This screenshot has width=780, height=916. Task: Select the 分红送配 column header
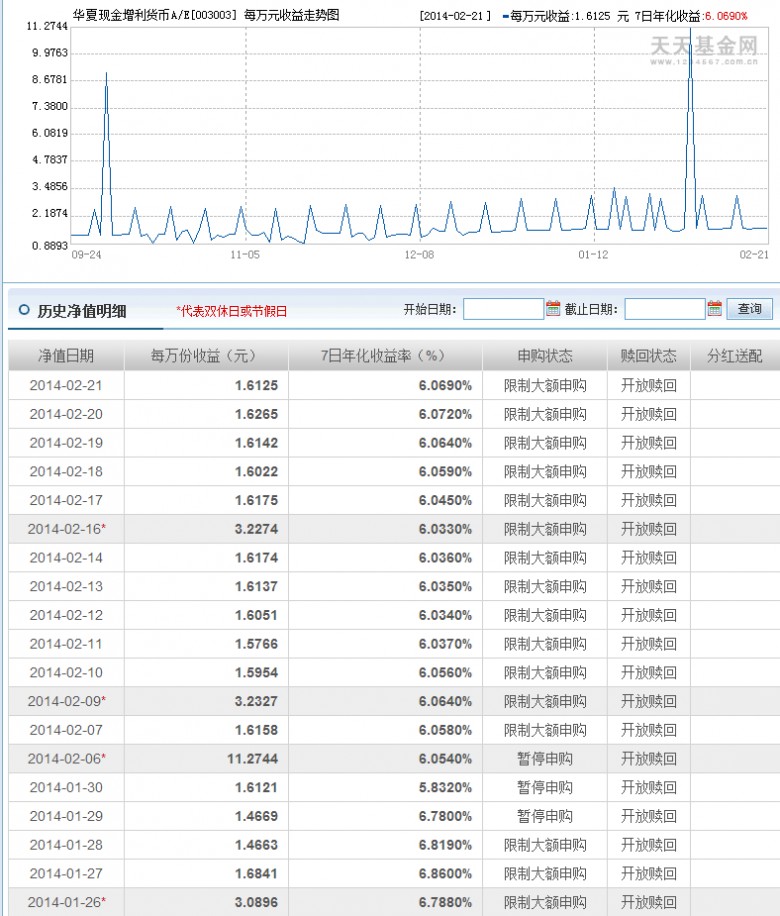pos(735,356)
